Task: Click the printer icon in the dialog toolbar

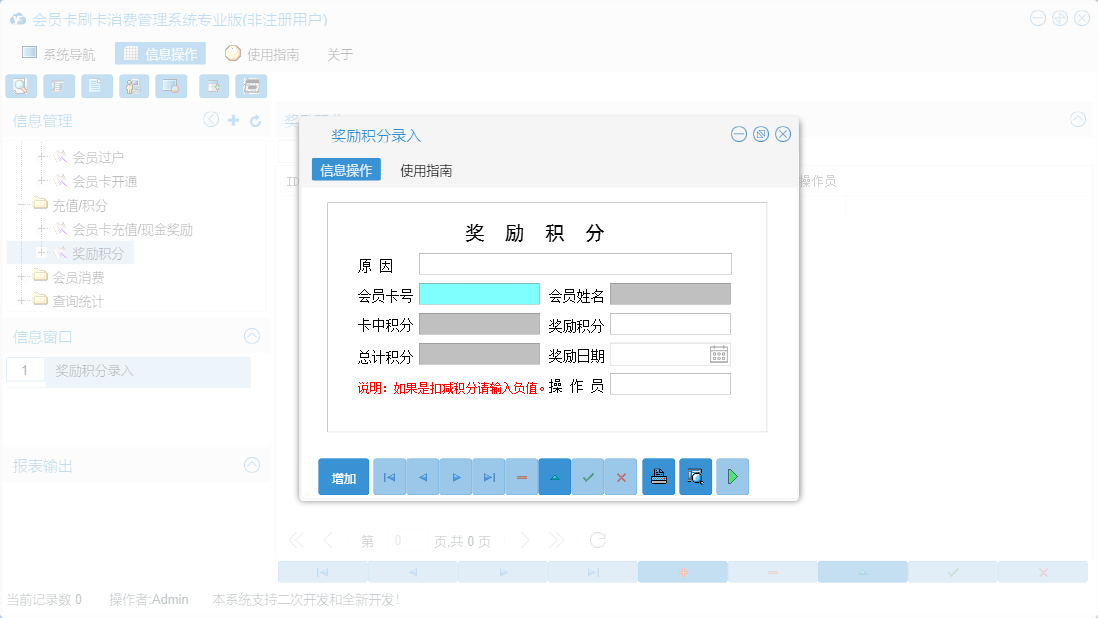Action: (658, 477)
